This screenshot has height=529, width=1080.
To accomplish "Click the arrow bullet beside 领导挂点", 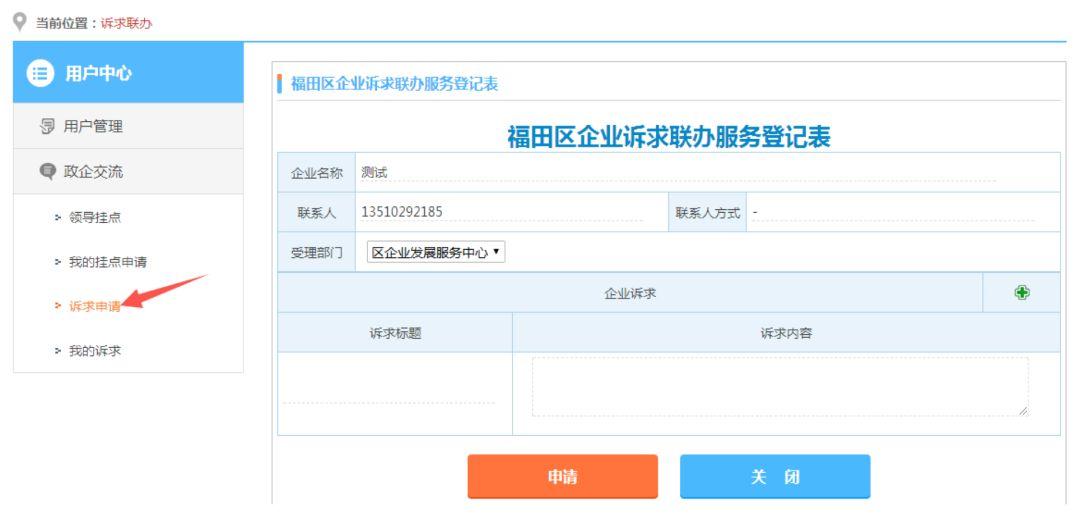I will point(58,218).
